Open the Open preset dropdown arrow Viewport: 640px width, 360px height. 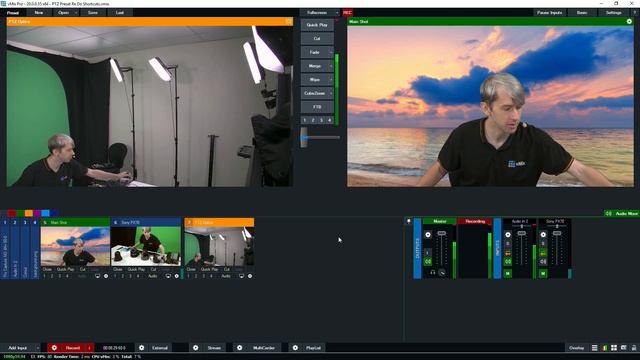click(76, 13)
